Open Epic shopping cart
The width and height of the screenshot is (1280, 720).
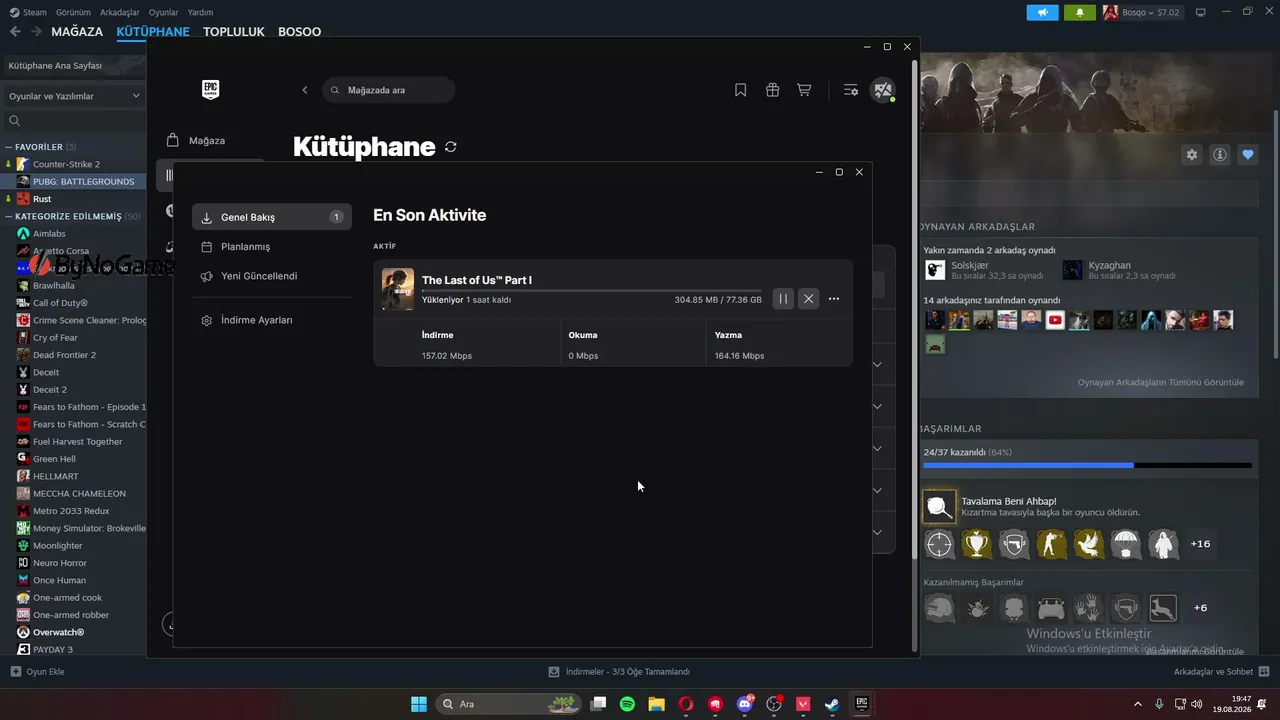[804, 90]
